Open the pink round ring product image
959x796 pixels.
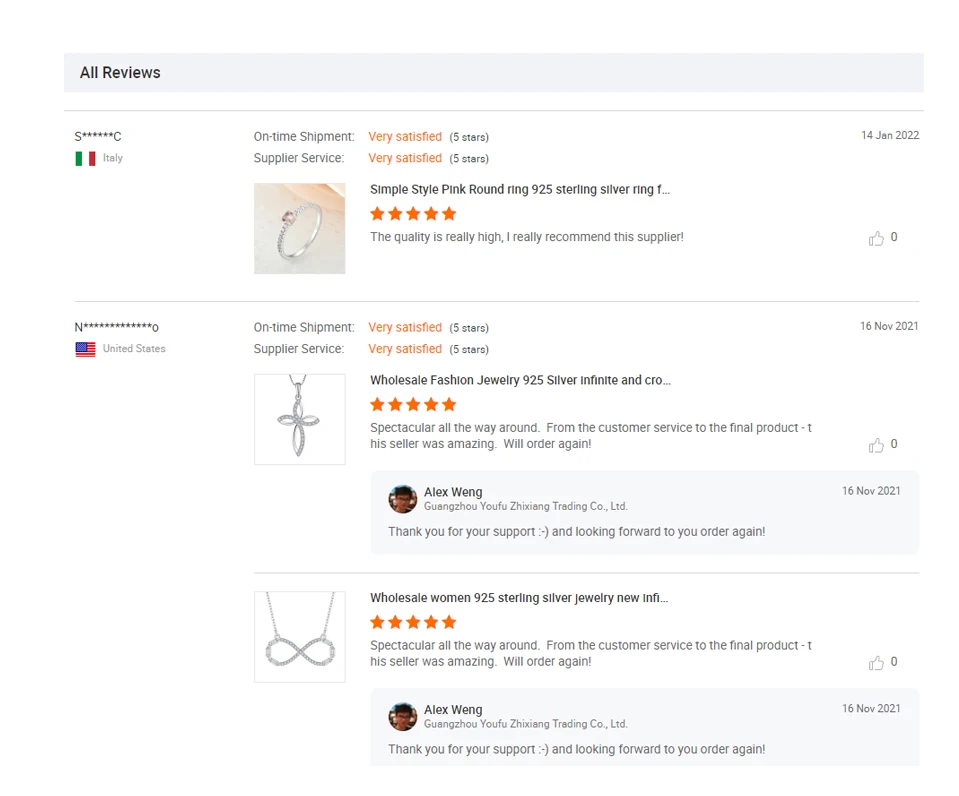click(300, 228)
